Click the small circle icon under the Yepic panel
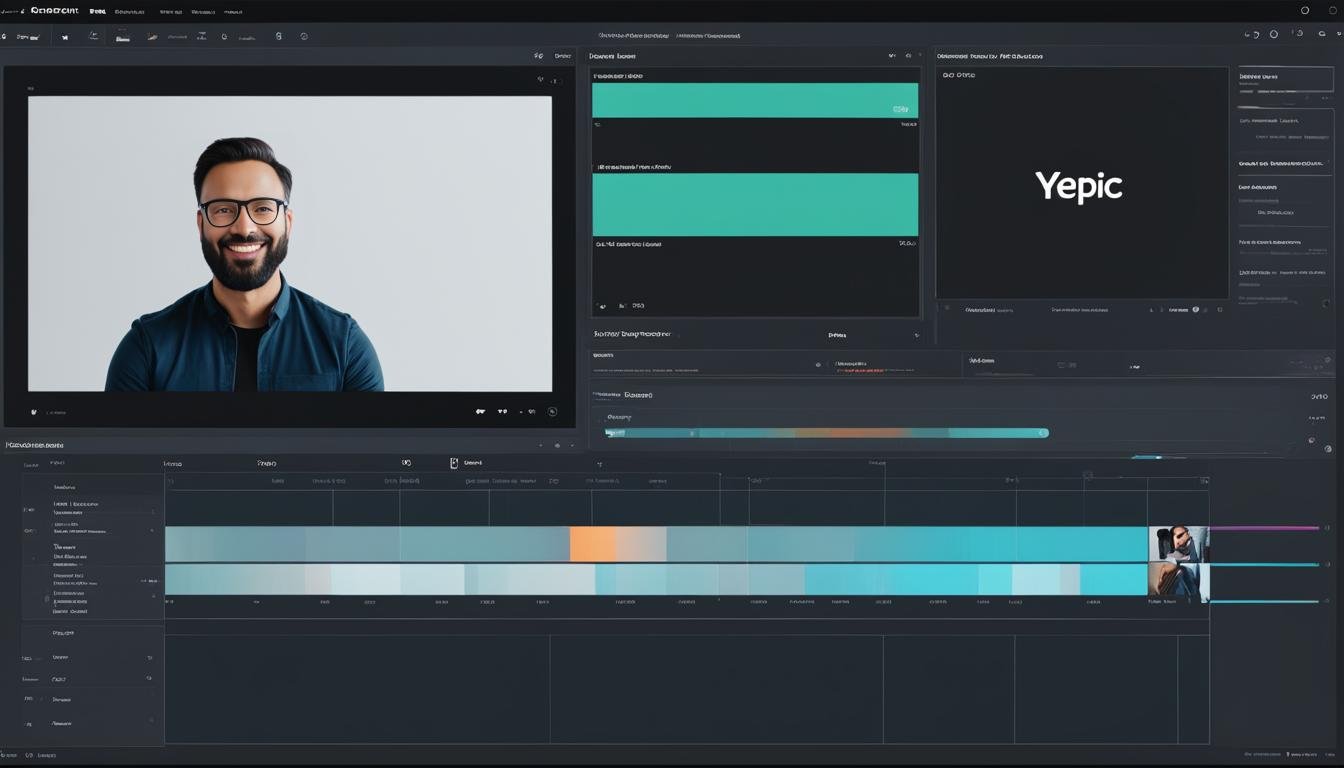Screen dimensions: 1344x768 [1195, 310]
